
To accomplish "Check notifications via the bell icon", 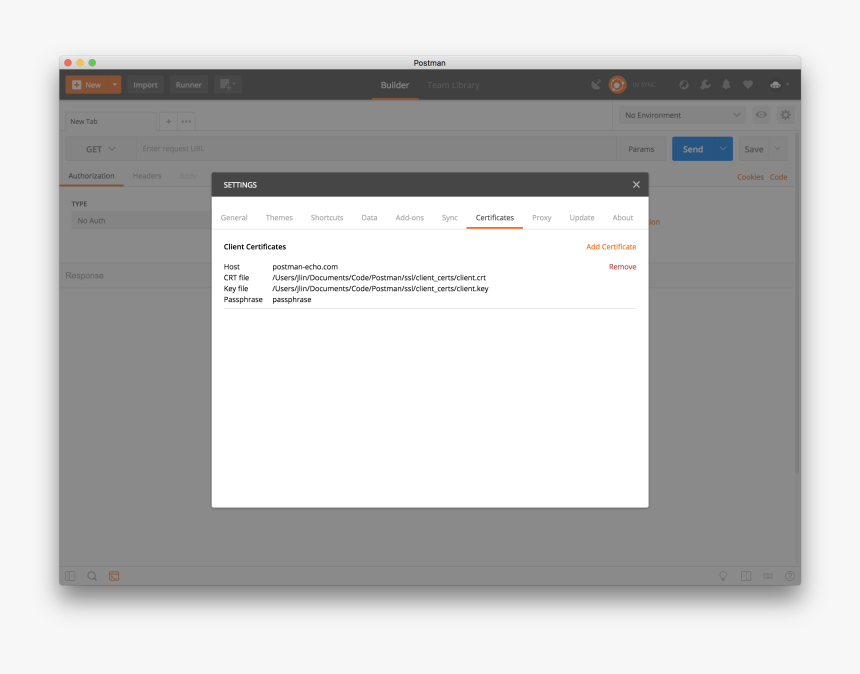I will point(727,85).
